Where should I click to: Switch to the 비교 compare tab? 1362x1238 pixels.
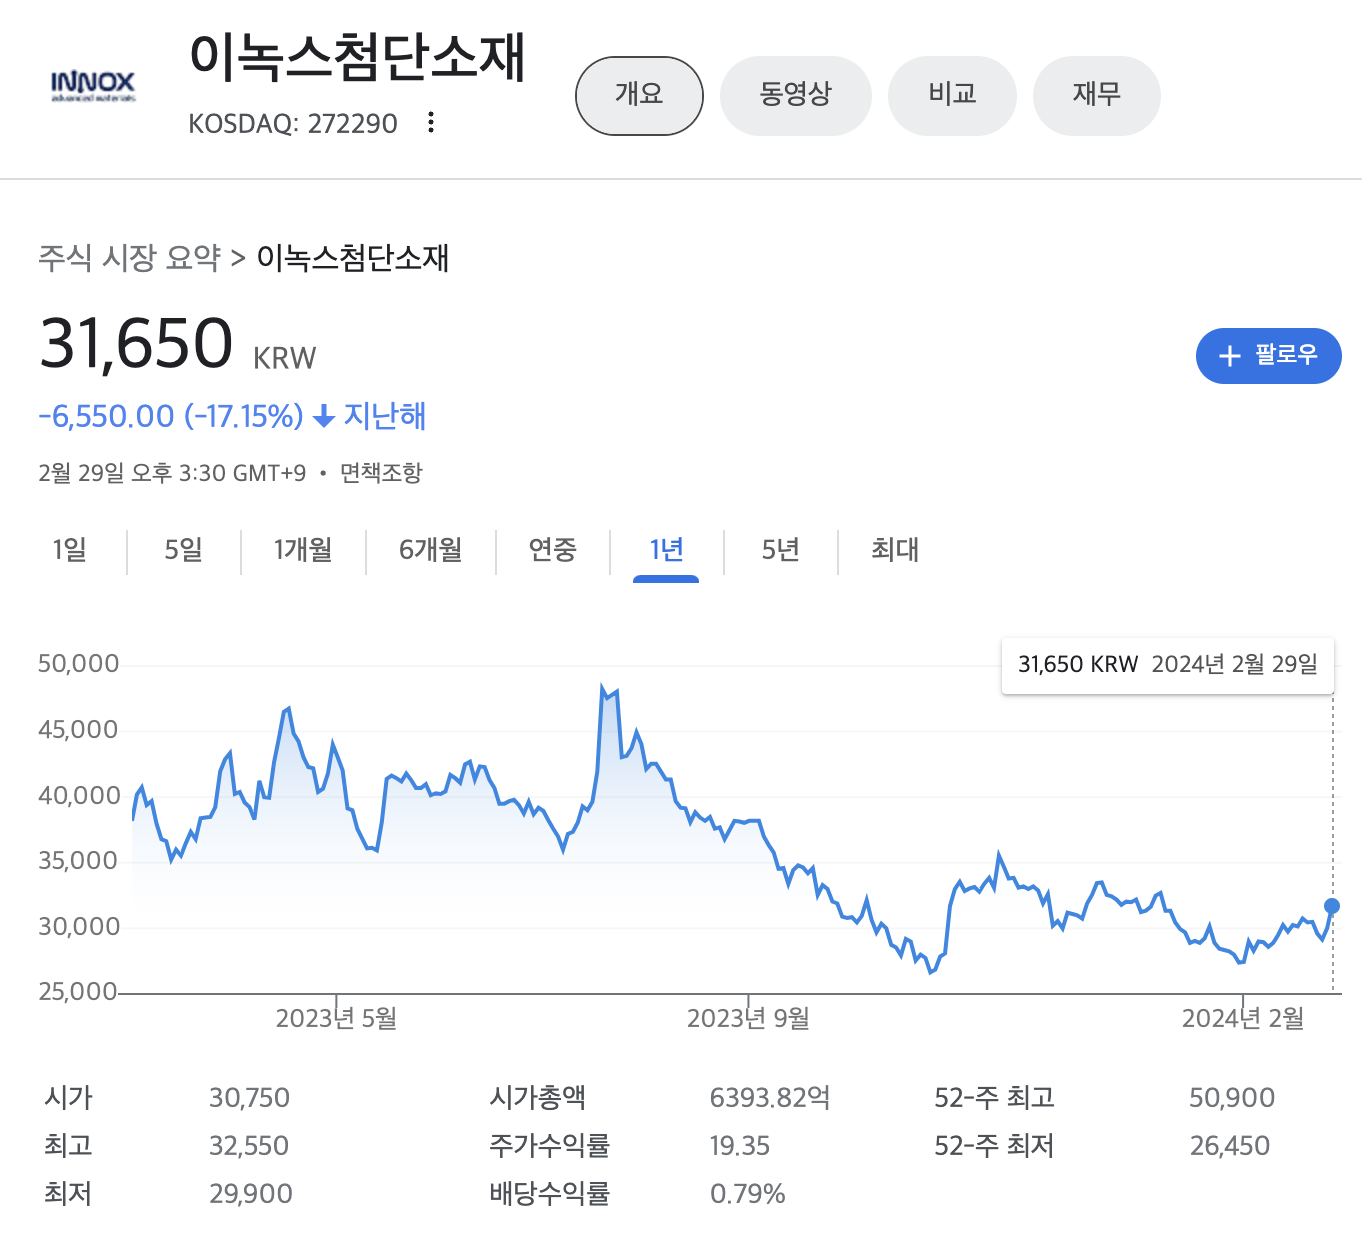tap(952, 95)
